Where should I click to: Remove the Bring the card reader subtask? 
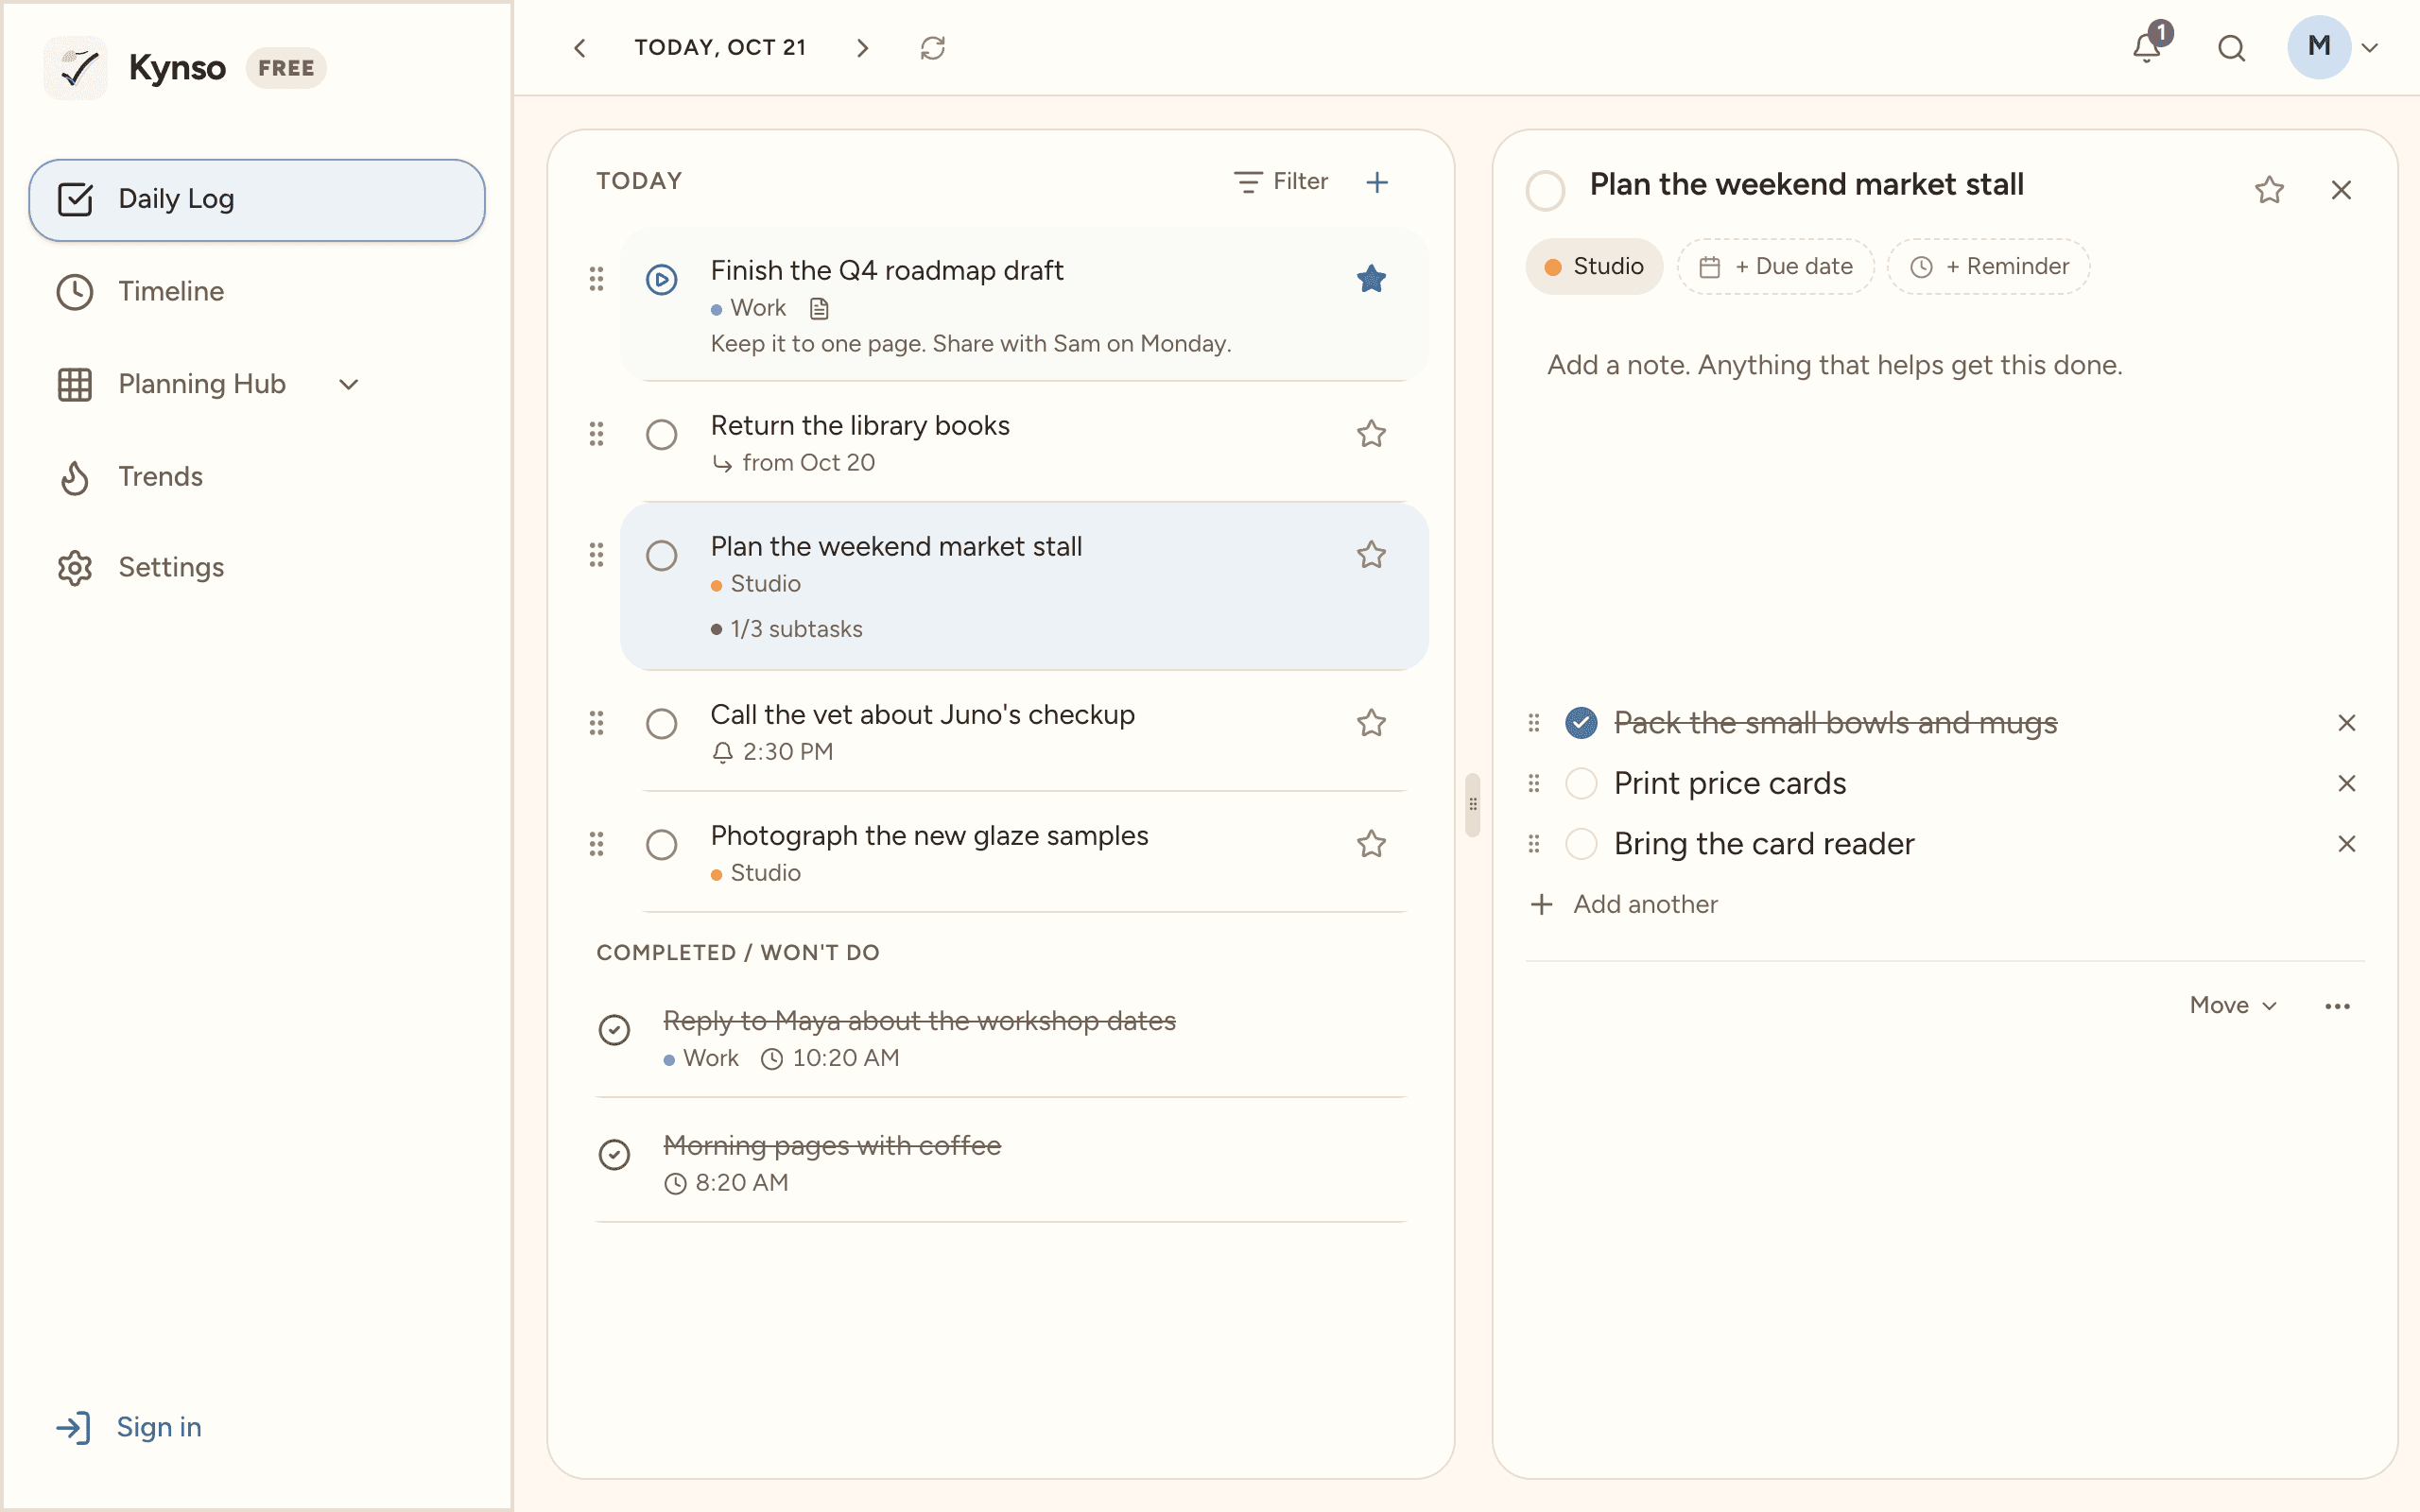coord(2346,844)
